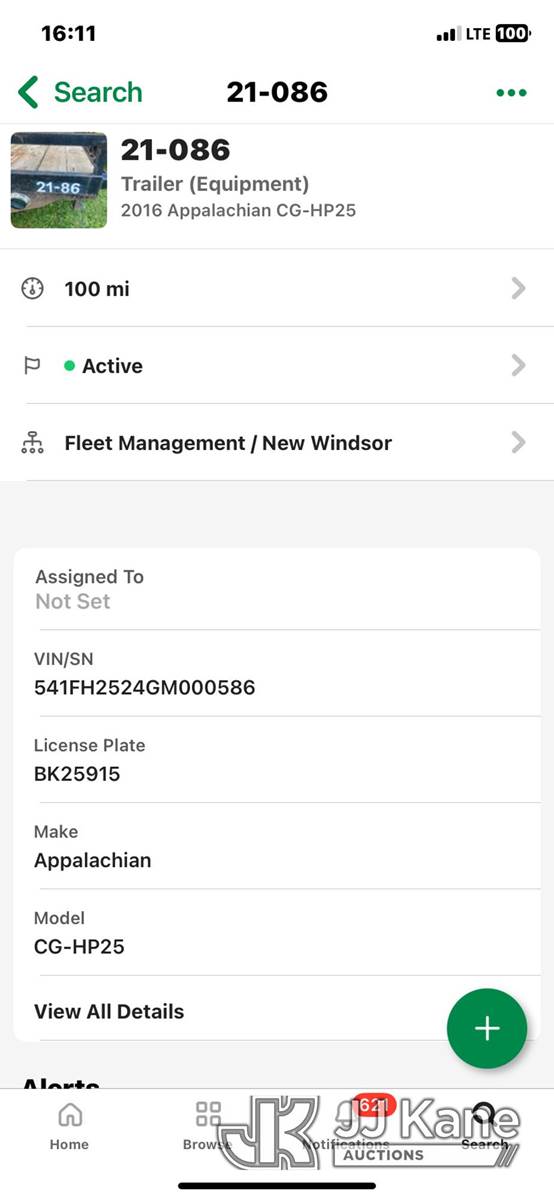Open the Home tab icon
This screenshot has width=554, height=1200.
pyautogui.click(x=69, y=1115)
